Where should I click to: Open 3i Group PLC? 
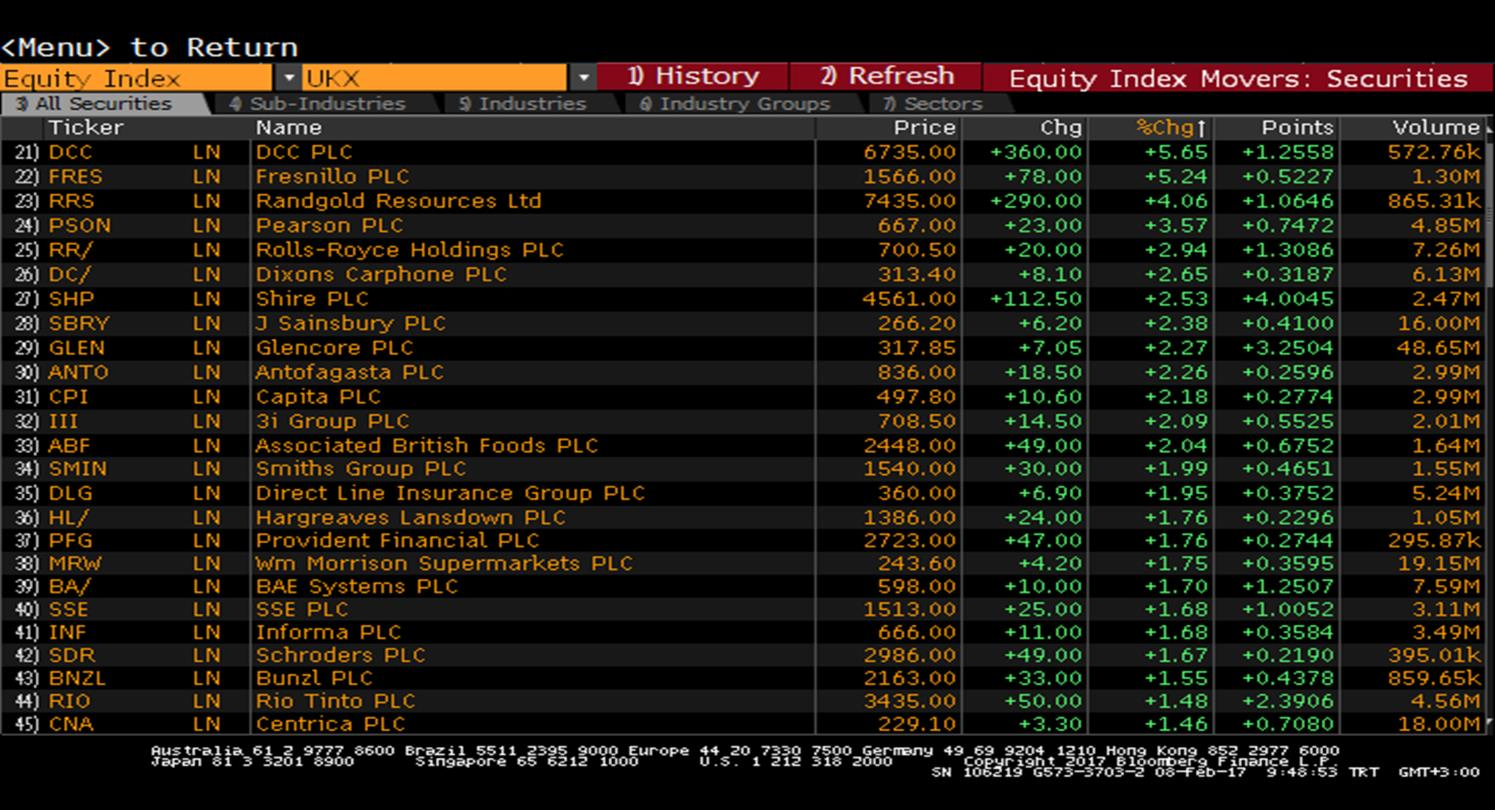click(x=332, y=421)
